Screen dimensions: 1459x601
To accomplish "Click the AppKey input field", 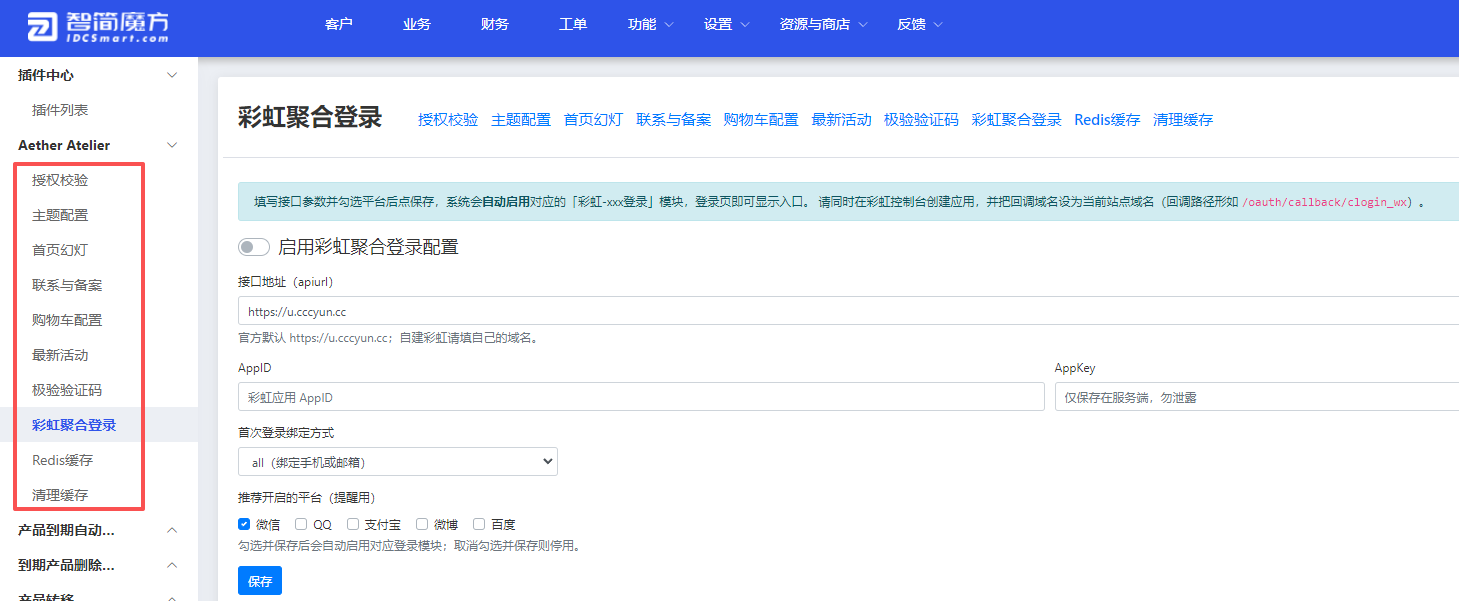I will pos(1257,397).
